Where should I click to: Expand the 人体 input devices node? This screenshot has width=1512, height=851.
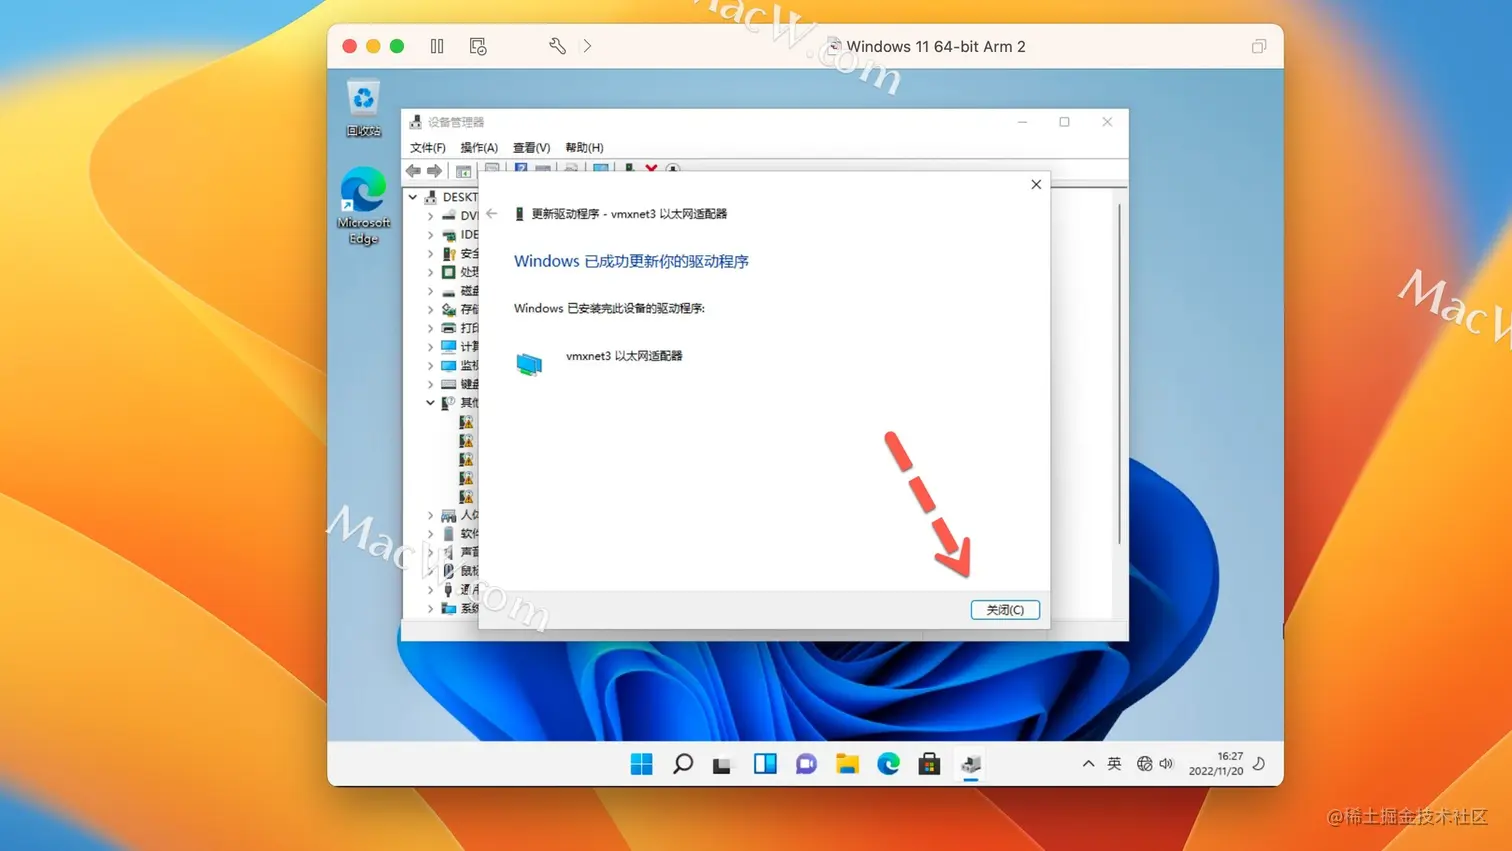[431, 515]
